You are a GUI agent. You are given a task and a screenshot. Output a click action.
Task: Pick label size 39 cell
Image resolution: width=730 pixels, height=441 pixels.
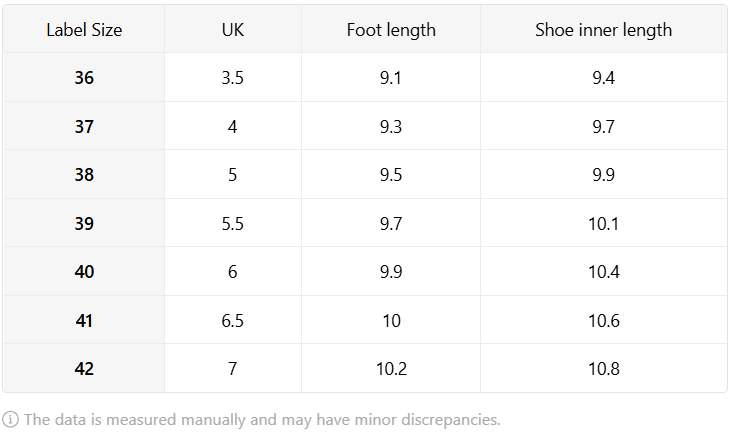pos(84,223)
